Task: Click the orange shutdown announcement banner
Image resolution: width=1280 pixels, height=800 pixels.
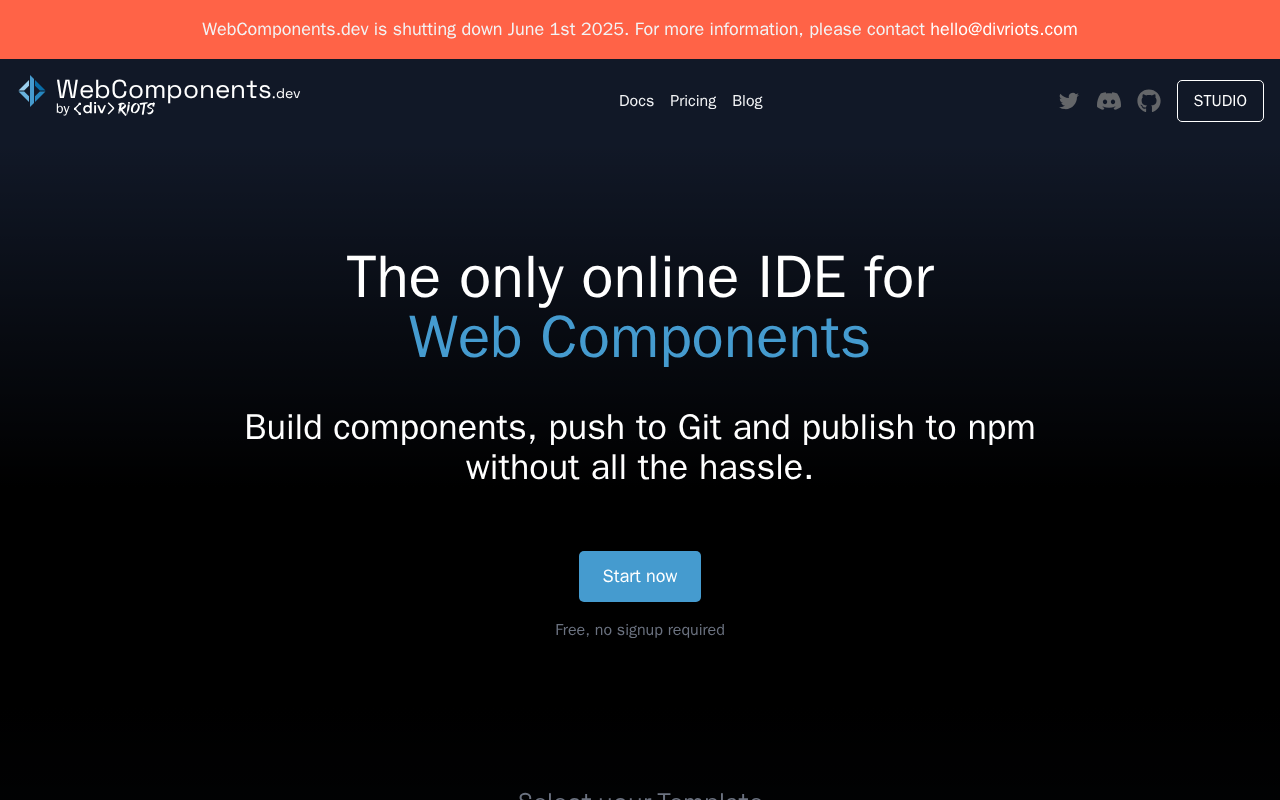Action: (640, 29)
